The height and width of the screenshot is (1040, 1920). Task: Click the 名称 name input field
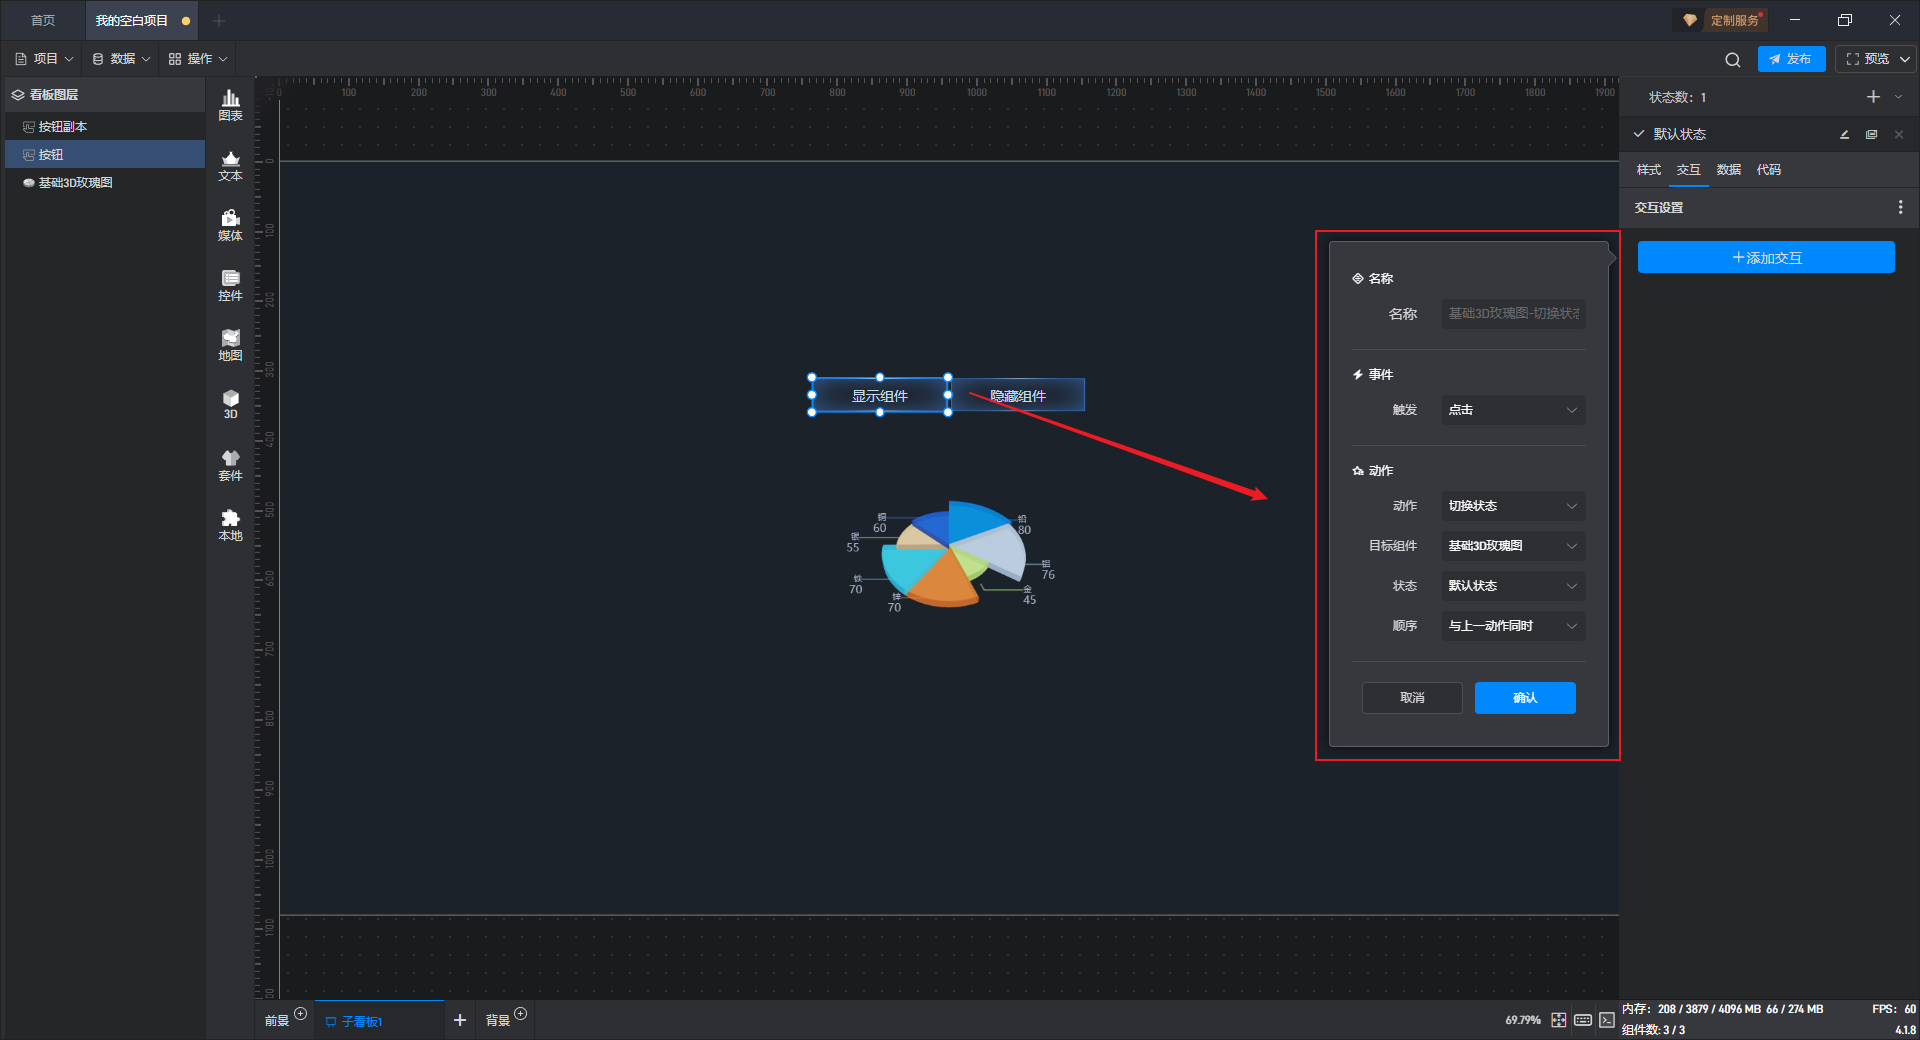[x=1513, y=314]
